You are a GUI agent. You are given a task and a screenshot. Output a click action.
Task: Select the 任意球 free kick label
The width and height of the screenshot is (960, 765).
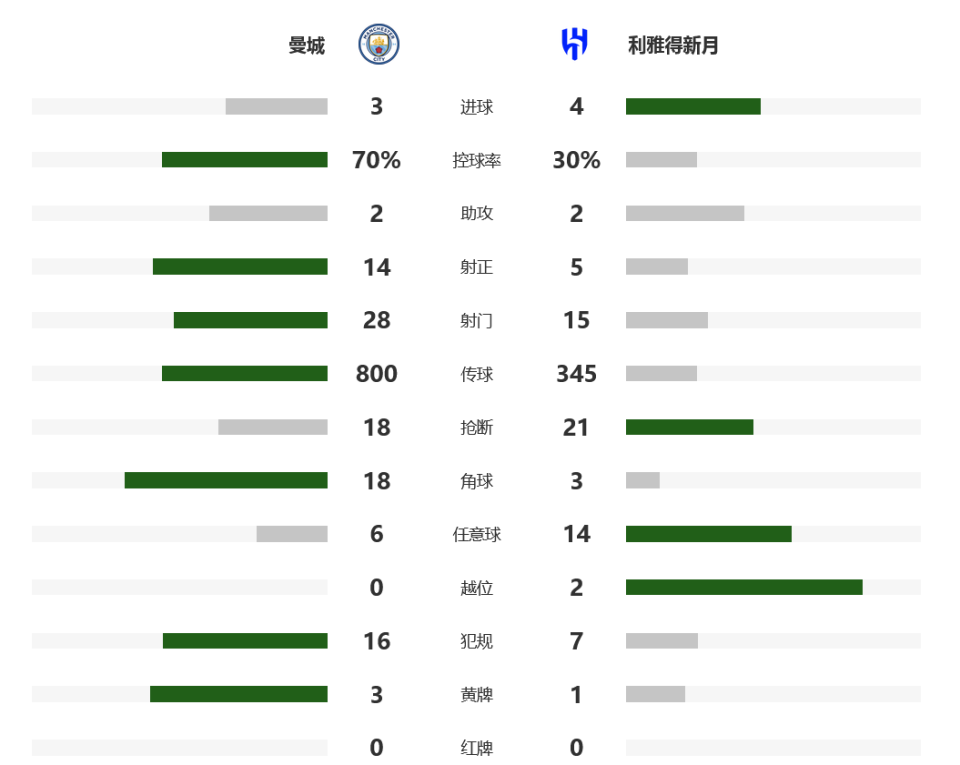click(476, 534)
